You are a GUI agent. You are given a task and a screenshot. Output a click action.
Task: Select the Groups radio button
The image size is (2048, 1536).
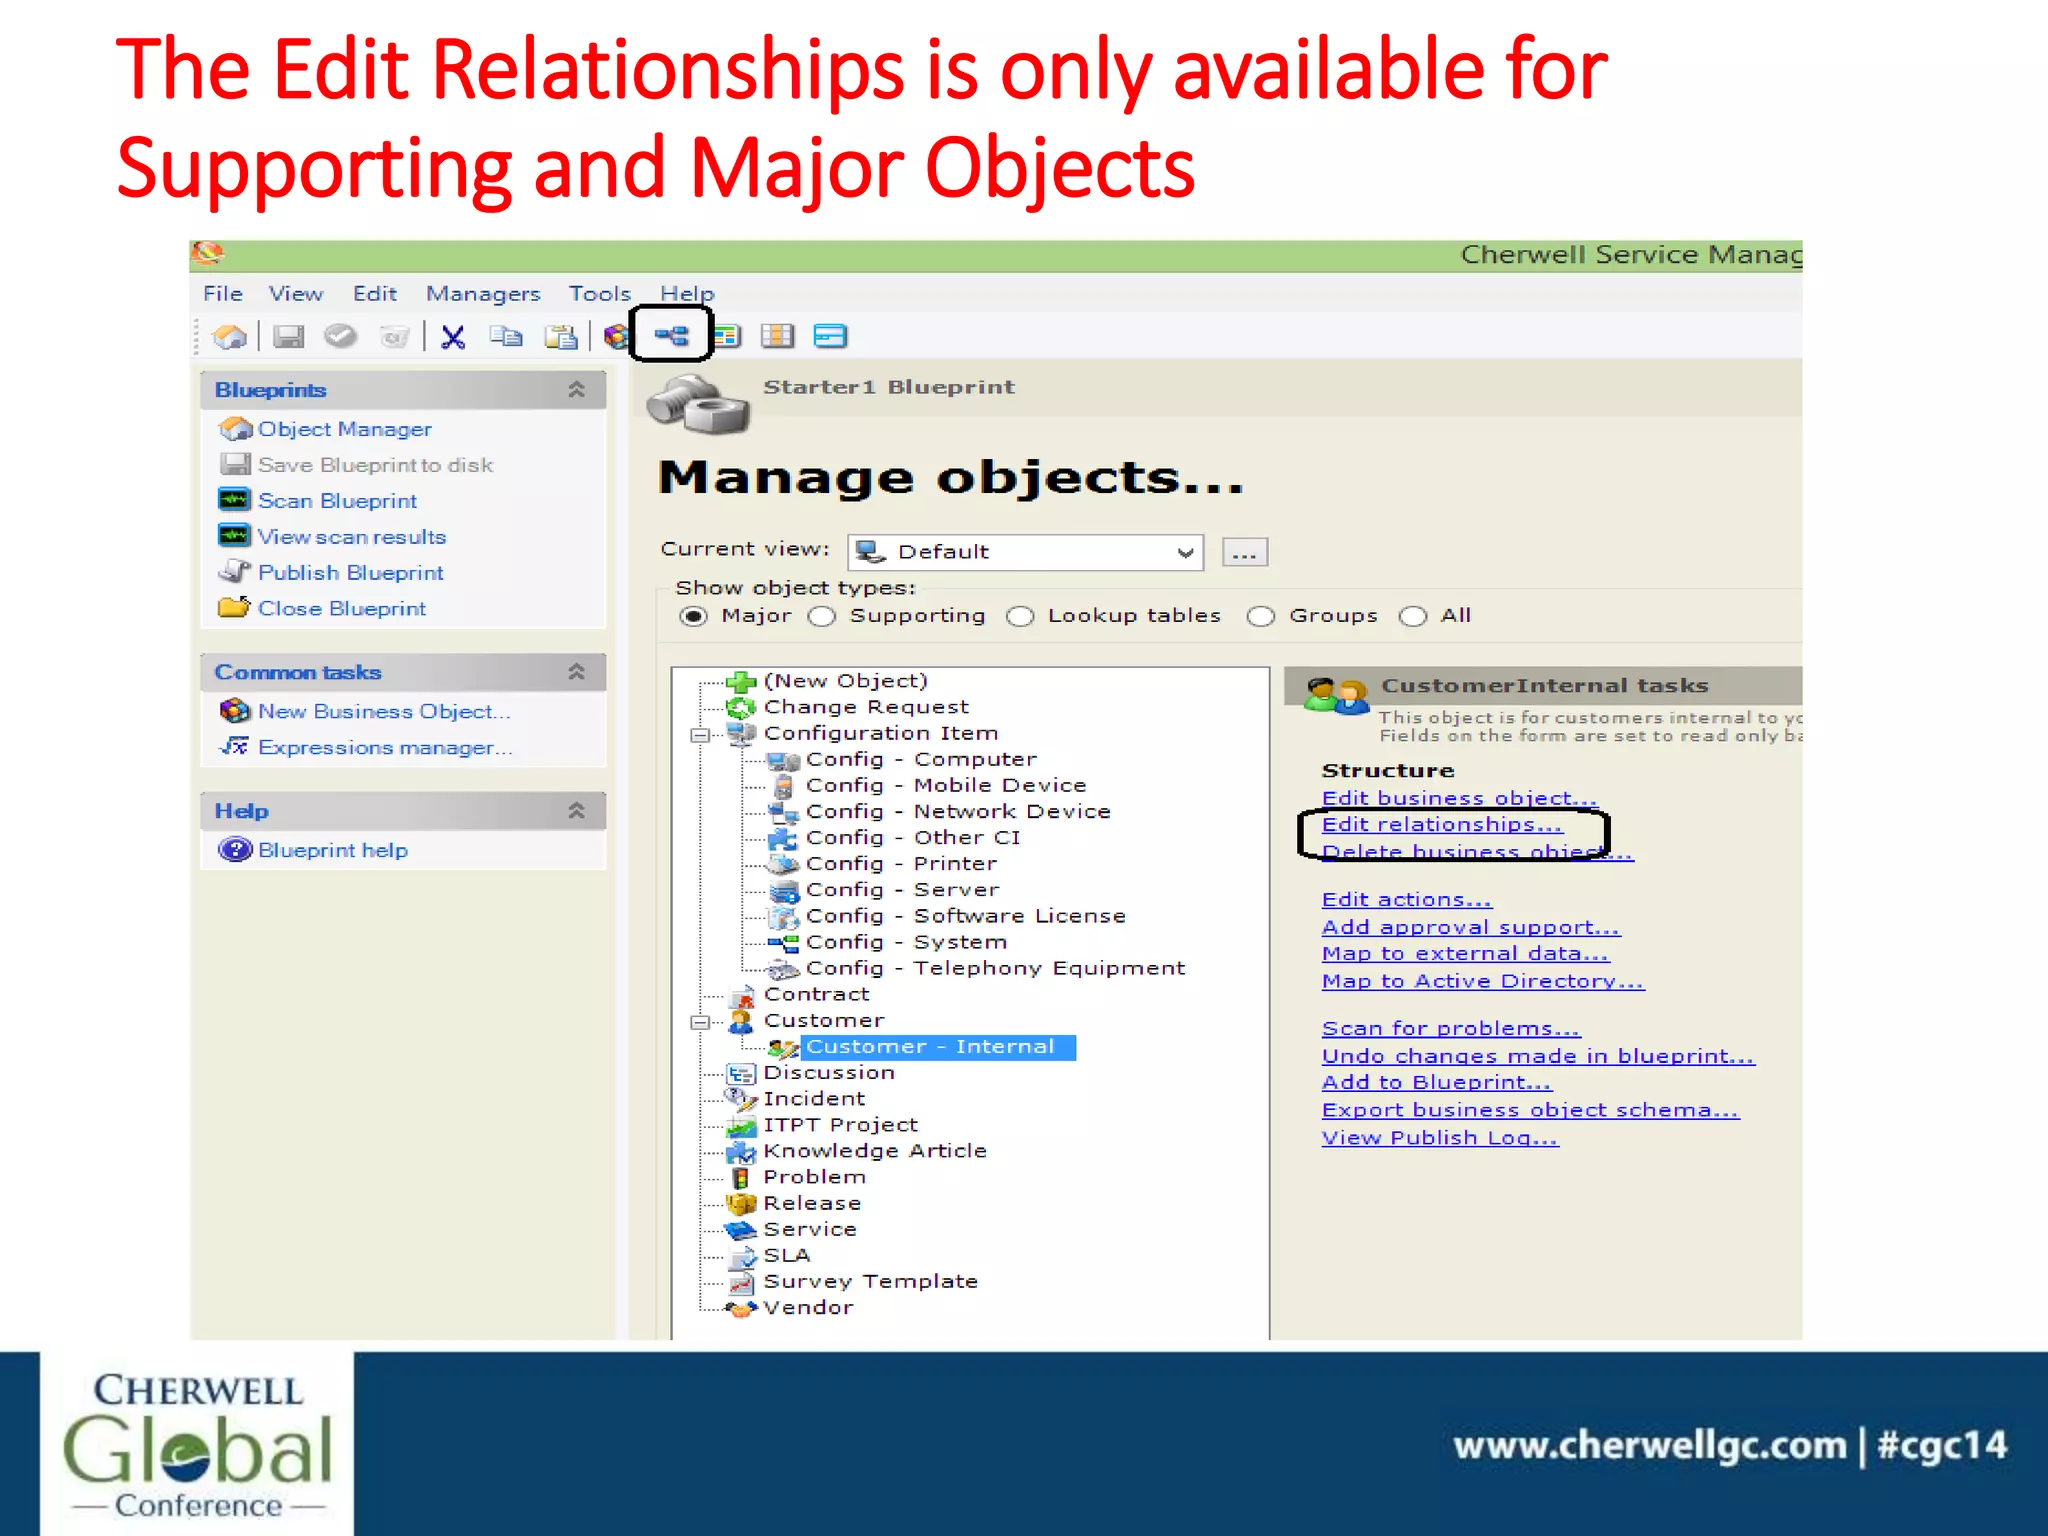pos(1261,616)
